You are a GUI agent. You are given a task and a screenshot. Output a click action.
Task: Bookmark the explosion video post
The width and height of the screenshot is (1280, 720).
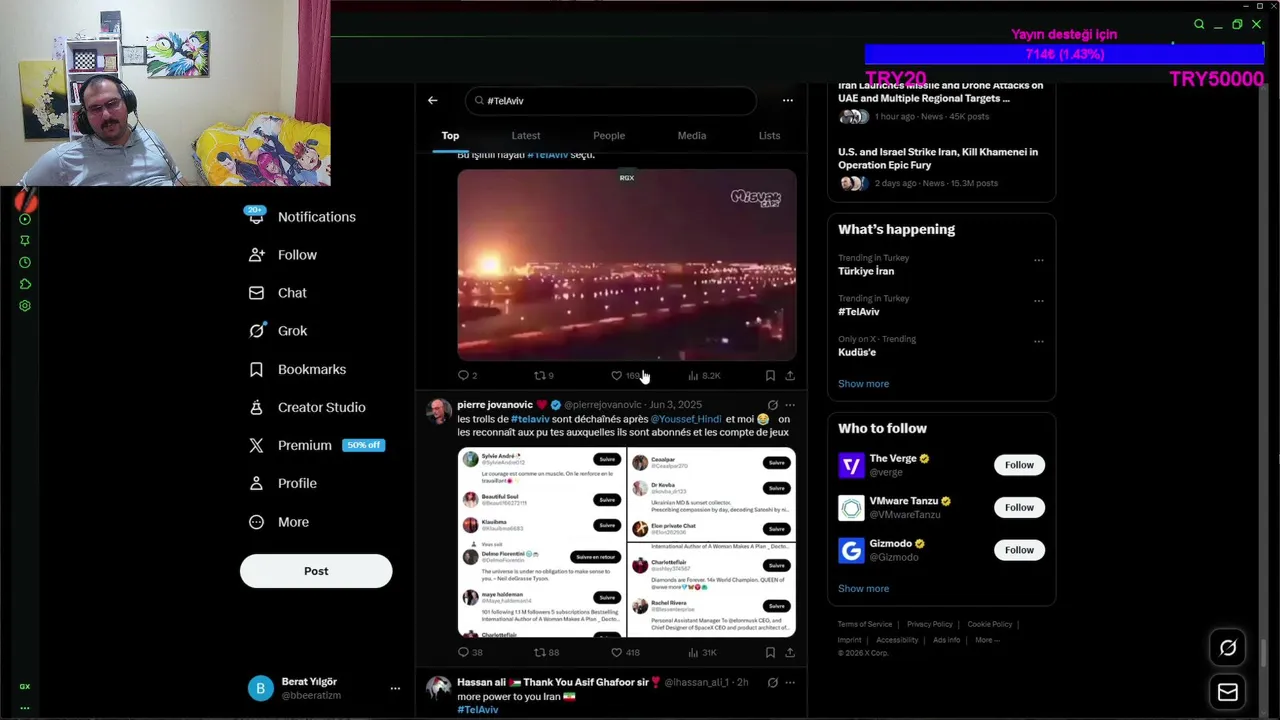770,375
